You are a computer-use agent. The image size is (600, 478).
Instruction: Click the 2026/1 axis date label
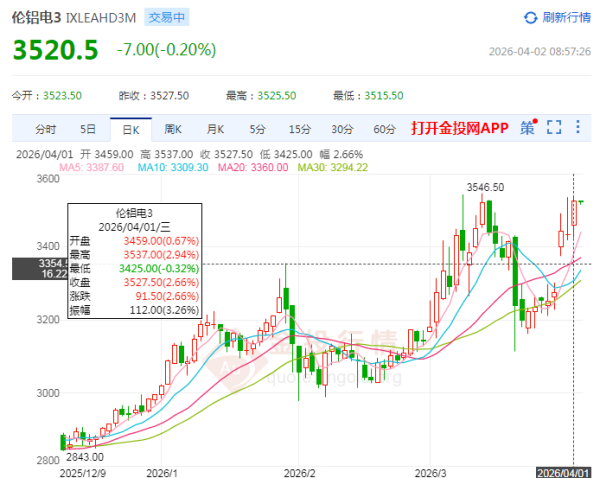point(162,473)
